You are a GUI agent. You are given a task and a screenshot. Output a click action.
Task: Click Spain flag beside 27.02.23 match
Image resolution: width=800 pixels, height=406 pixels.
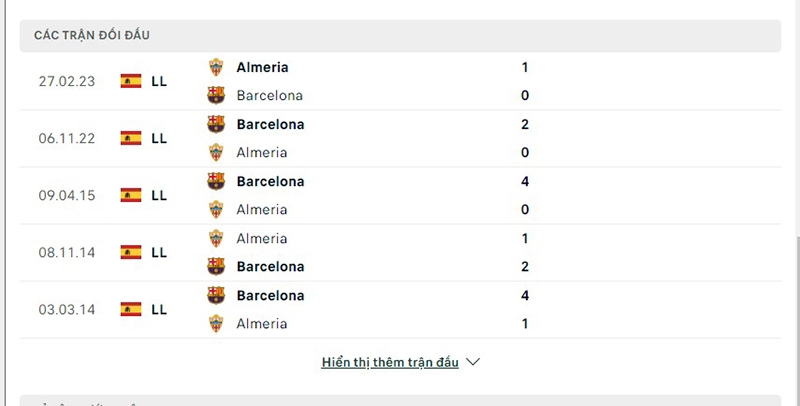131,81
